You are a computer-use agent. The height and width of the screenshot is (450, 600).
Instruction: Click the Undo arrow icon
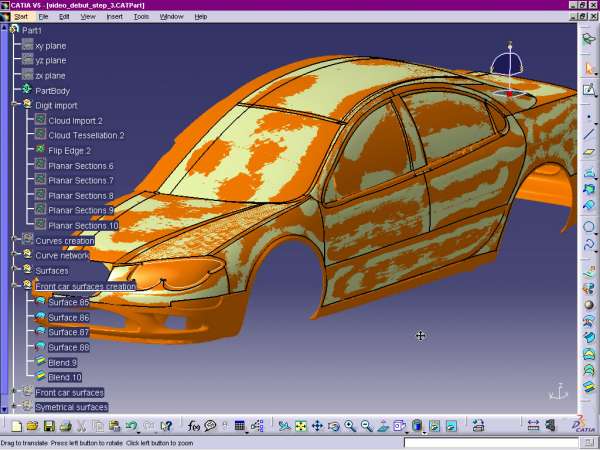[132, 426]
